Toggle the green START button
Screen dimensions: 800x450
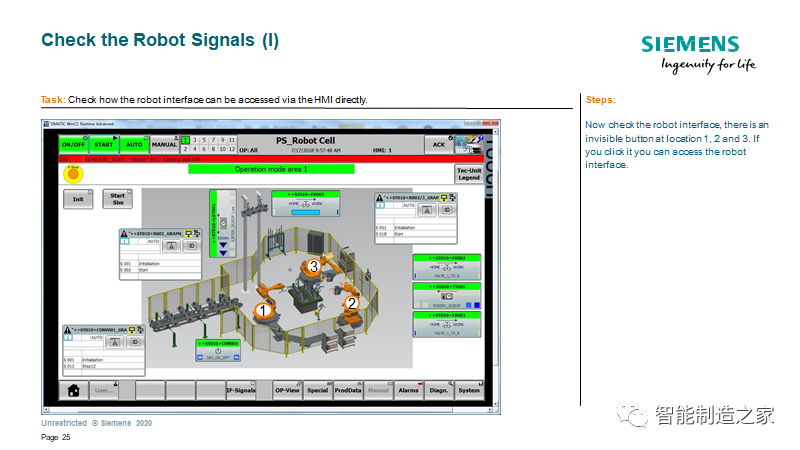[x=104, y=144]
